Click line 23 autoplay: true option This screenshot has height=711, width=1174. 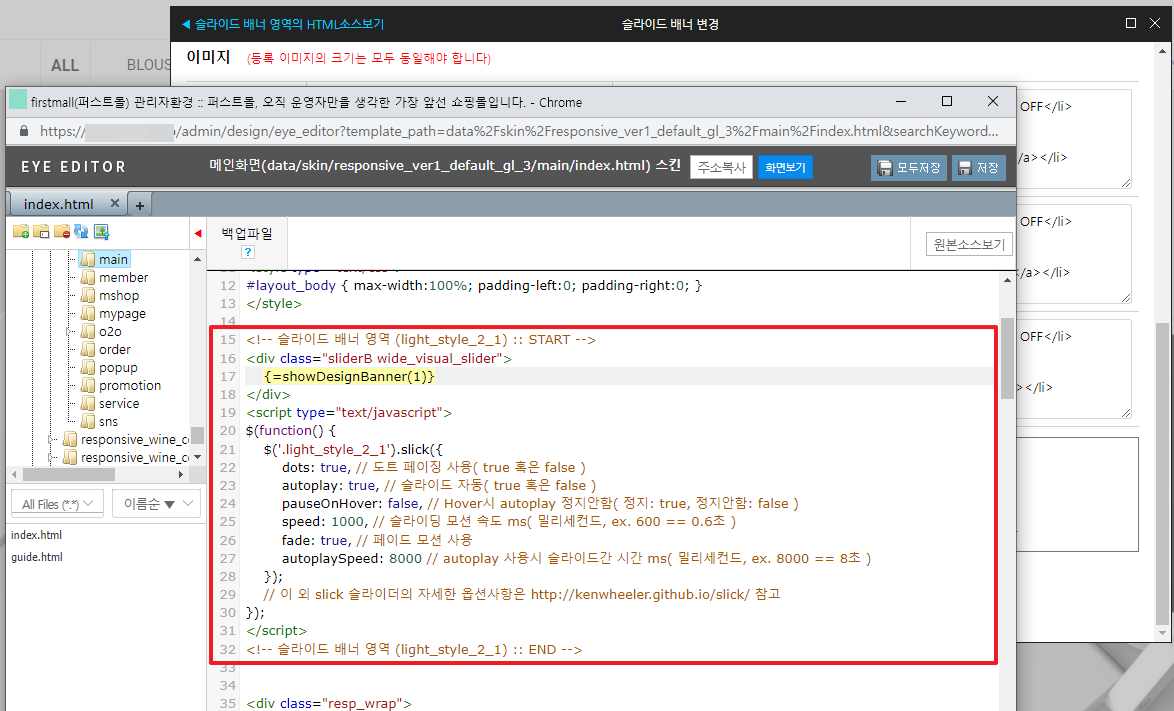coord(329,485)
